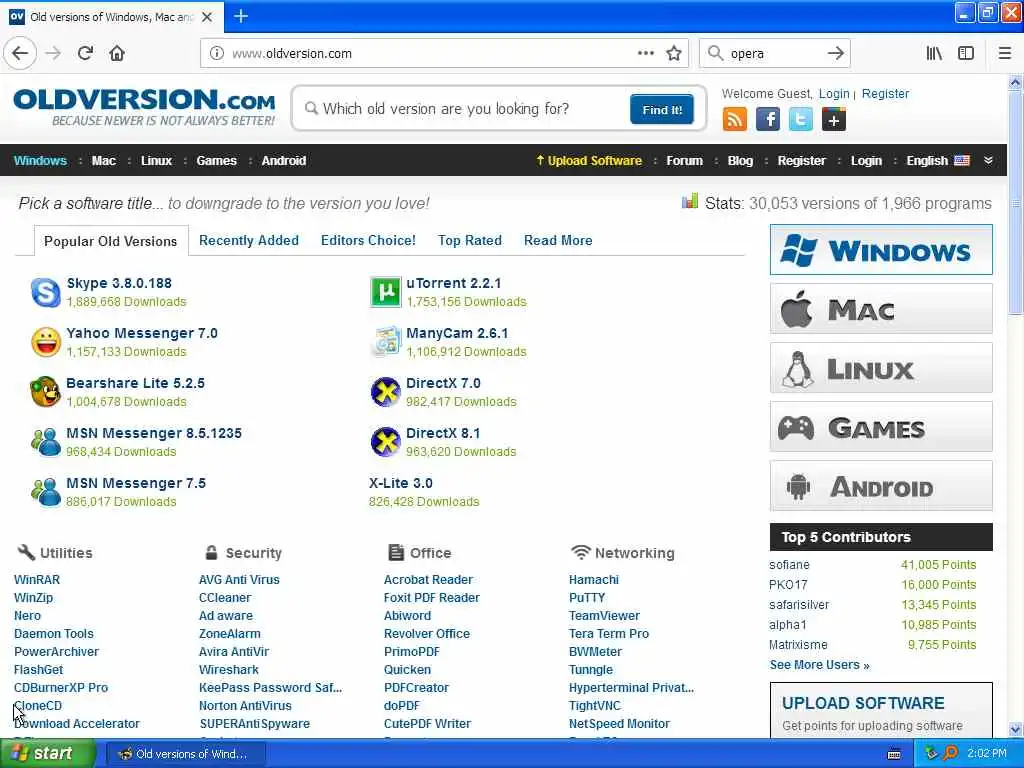Open a new tab with the plus button
Viewport: 1024px width, 768px height.
(240, 16)
